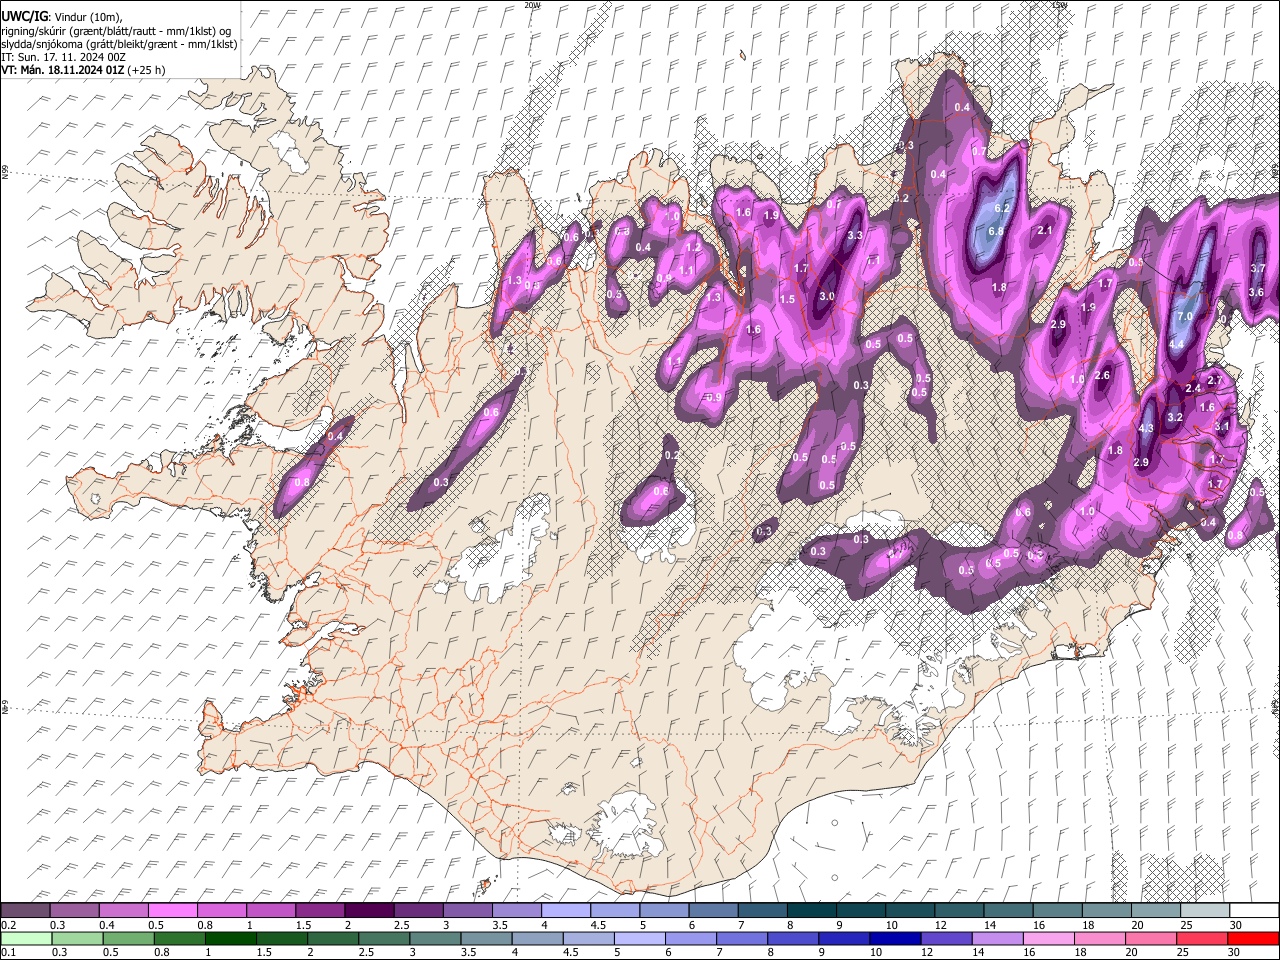Click the 6.2 precipitation value on the map
1280x960 pixels.
pyautogui.click(x=1002, y=208)
